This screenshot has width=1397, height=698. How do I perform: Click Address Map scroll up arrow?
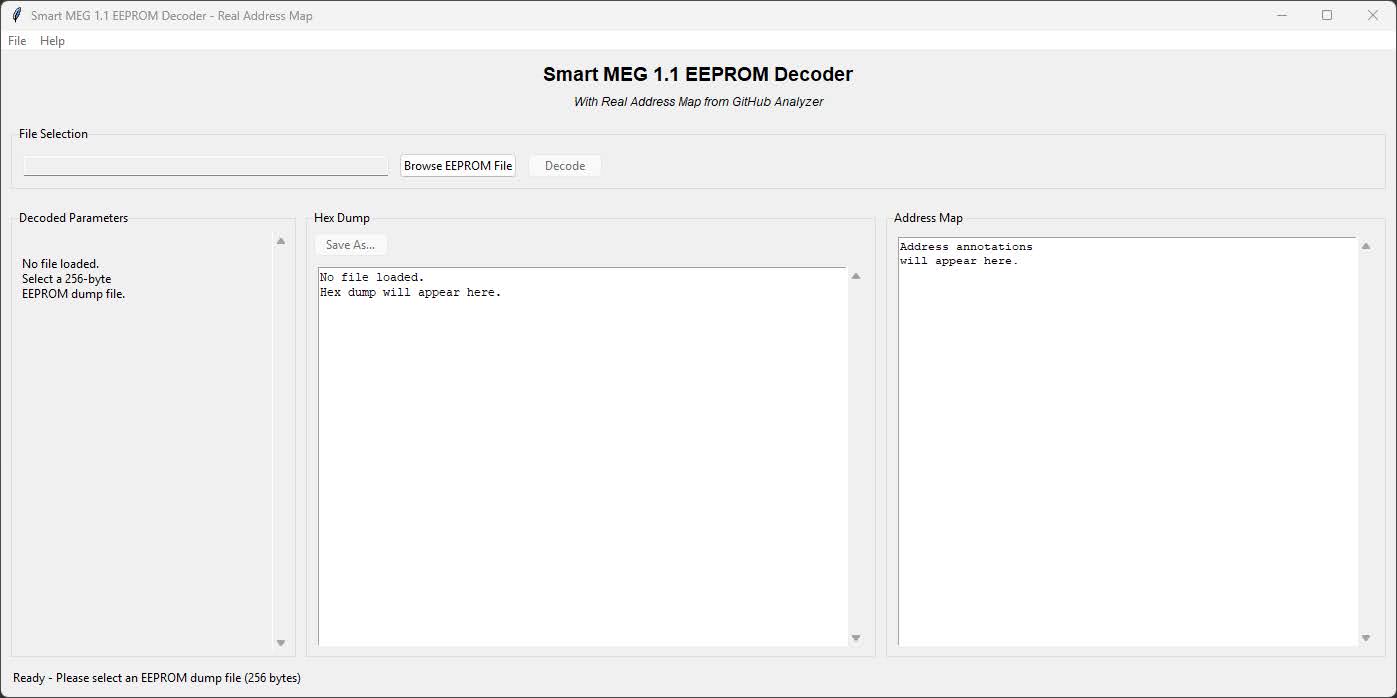tap(1366, 246)
